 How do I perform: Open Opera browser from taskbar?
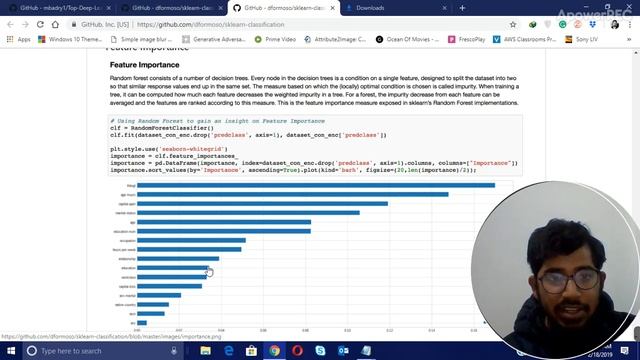[297, 351]
